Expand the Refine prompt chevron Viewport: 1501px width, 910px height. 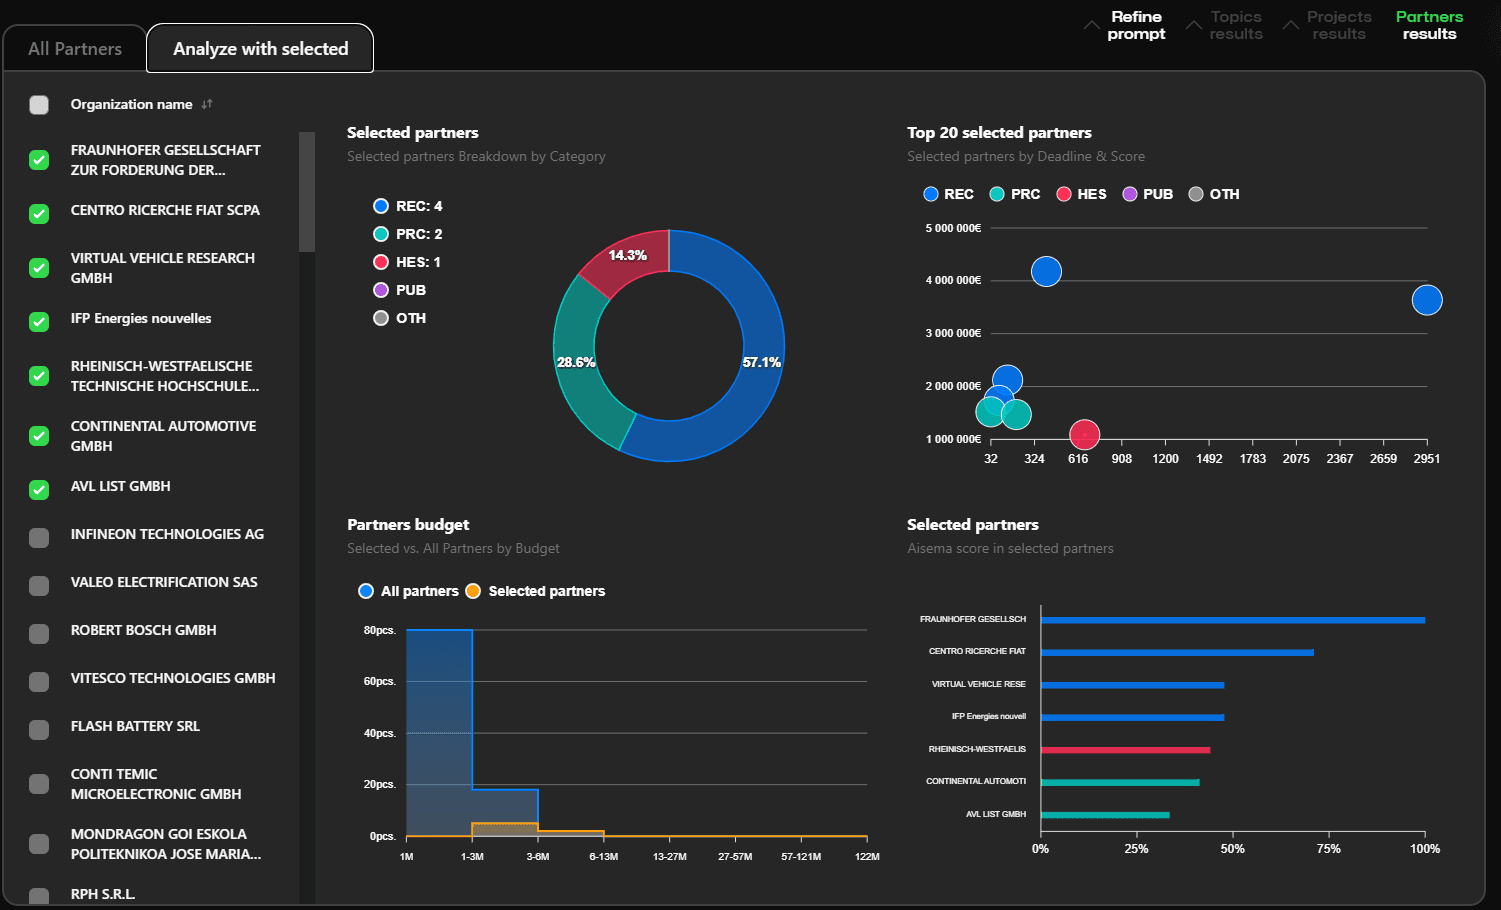click(1091, 25)
